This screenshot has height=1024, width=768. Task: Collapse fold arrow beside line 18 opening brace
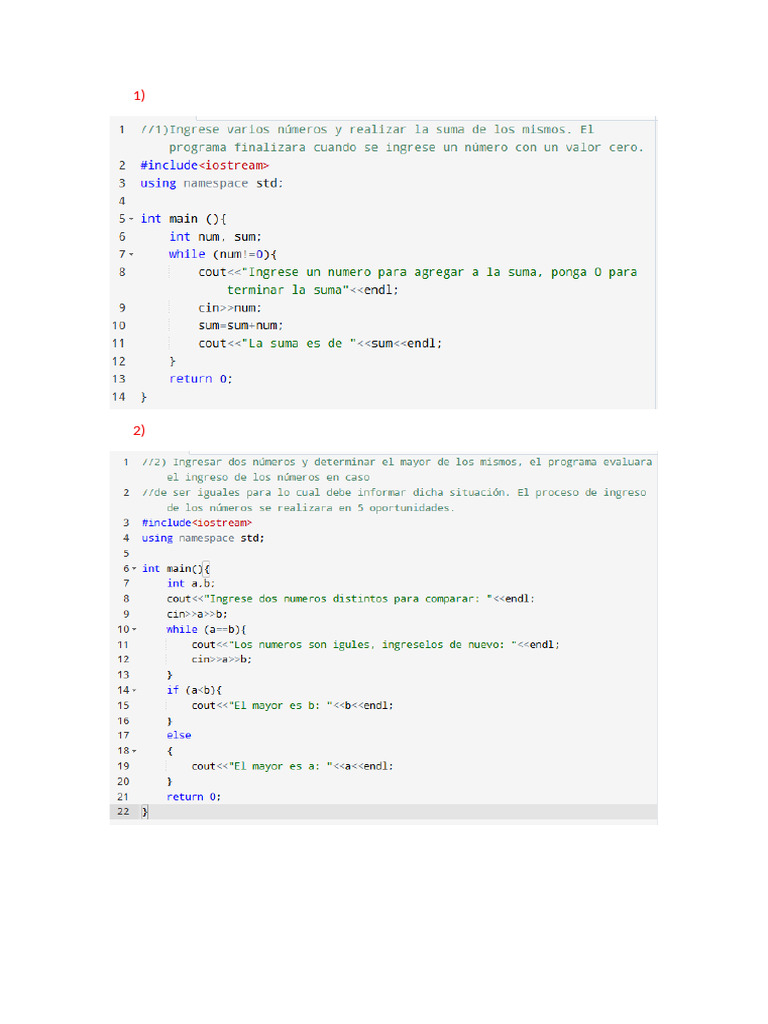coord(135,751)
